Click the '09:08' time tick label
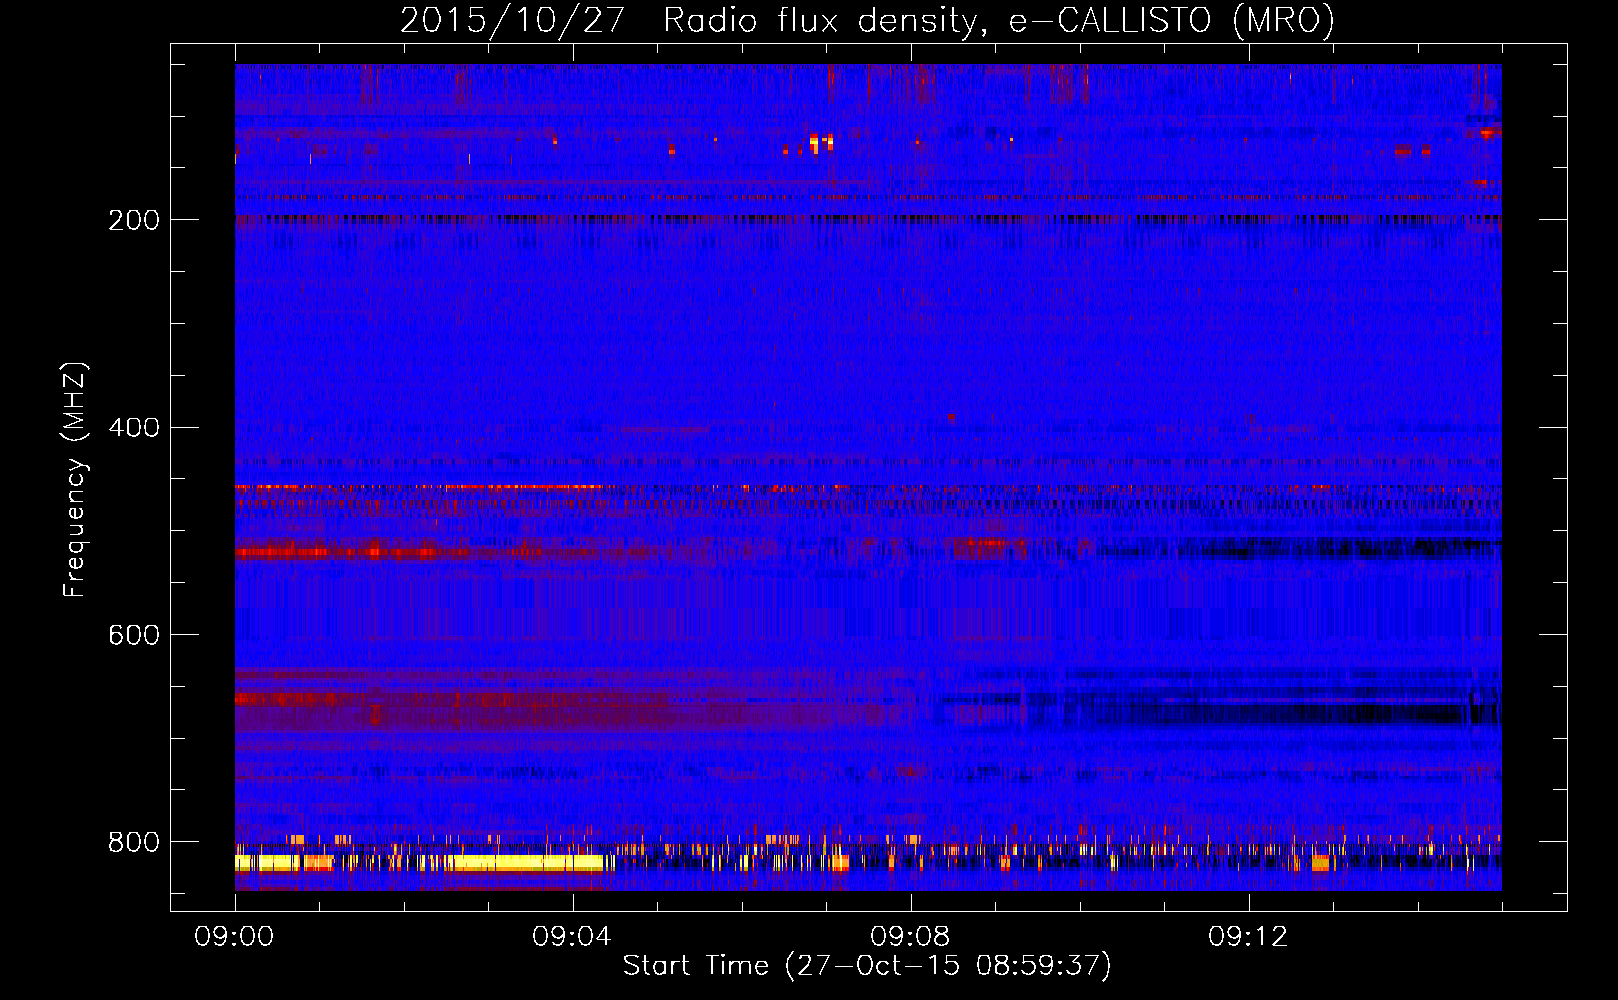 pos(910,936)
